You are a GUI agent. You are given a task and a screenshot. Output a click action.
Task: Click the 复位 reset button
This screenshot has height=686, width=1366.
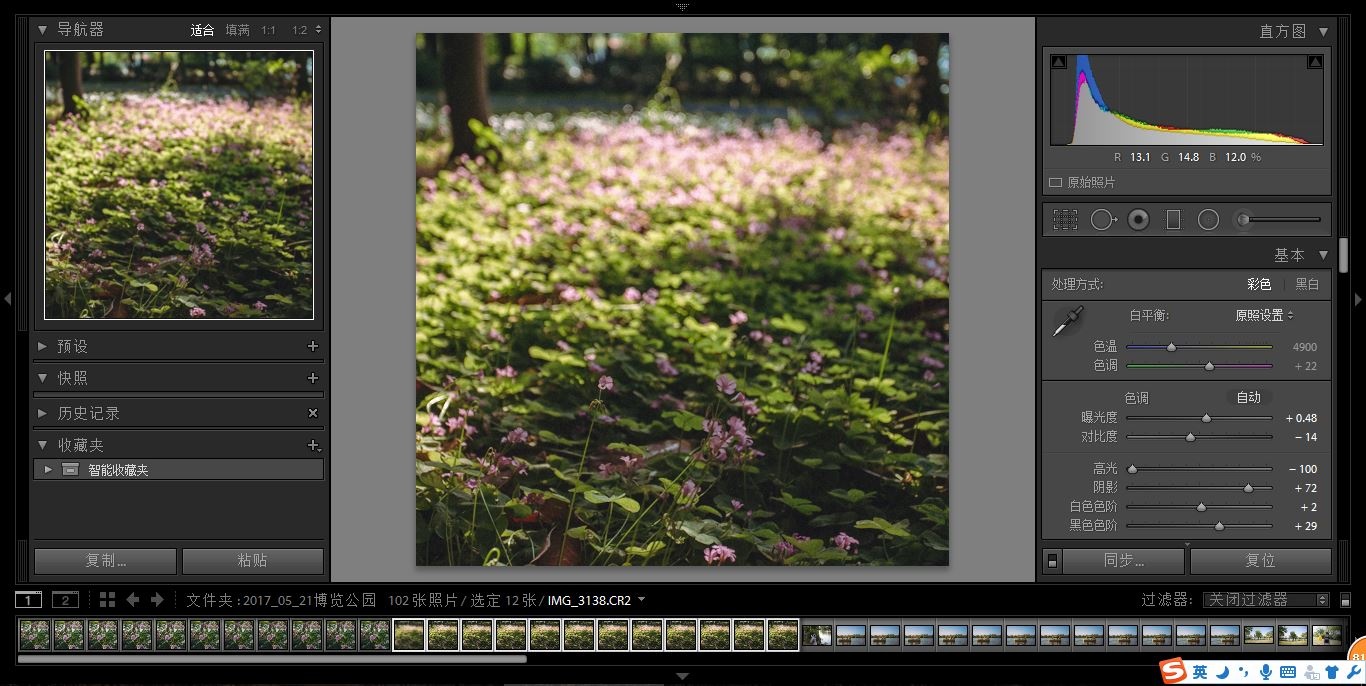pos(1260,561)
